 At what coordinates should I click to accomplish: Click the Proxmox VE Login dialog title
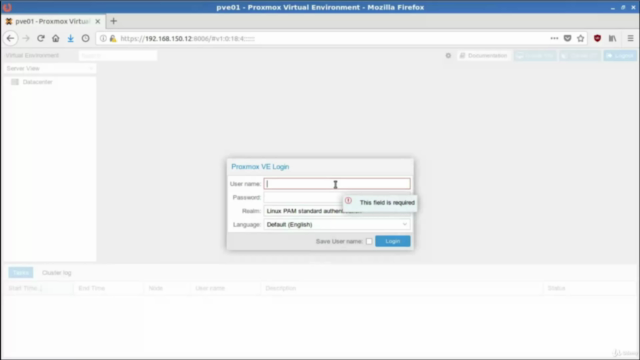pos(260,167)
